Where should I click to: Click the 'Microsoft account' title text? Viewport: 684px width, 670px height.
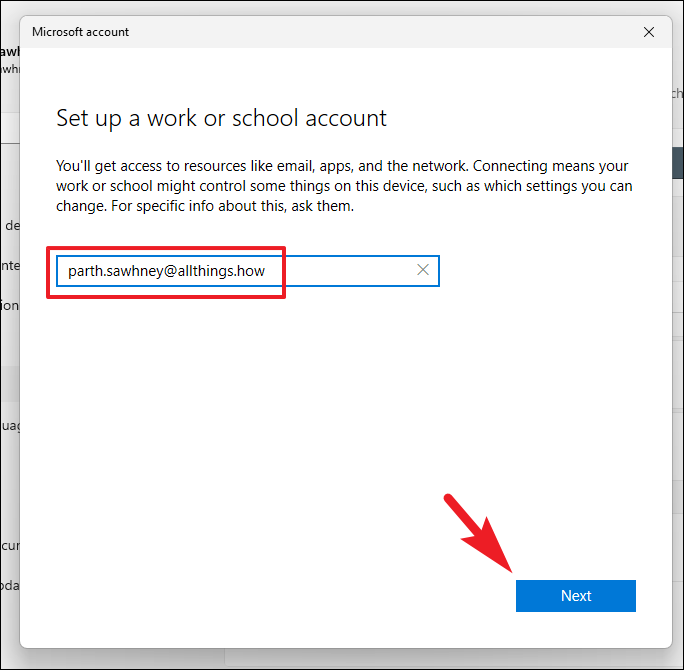coord(80,32)
